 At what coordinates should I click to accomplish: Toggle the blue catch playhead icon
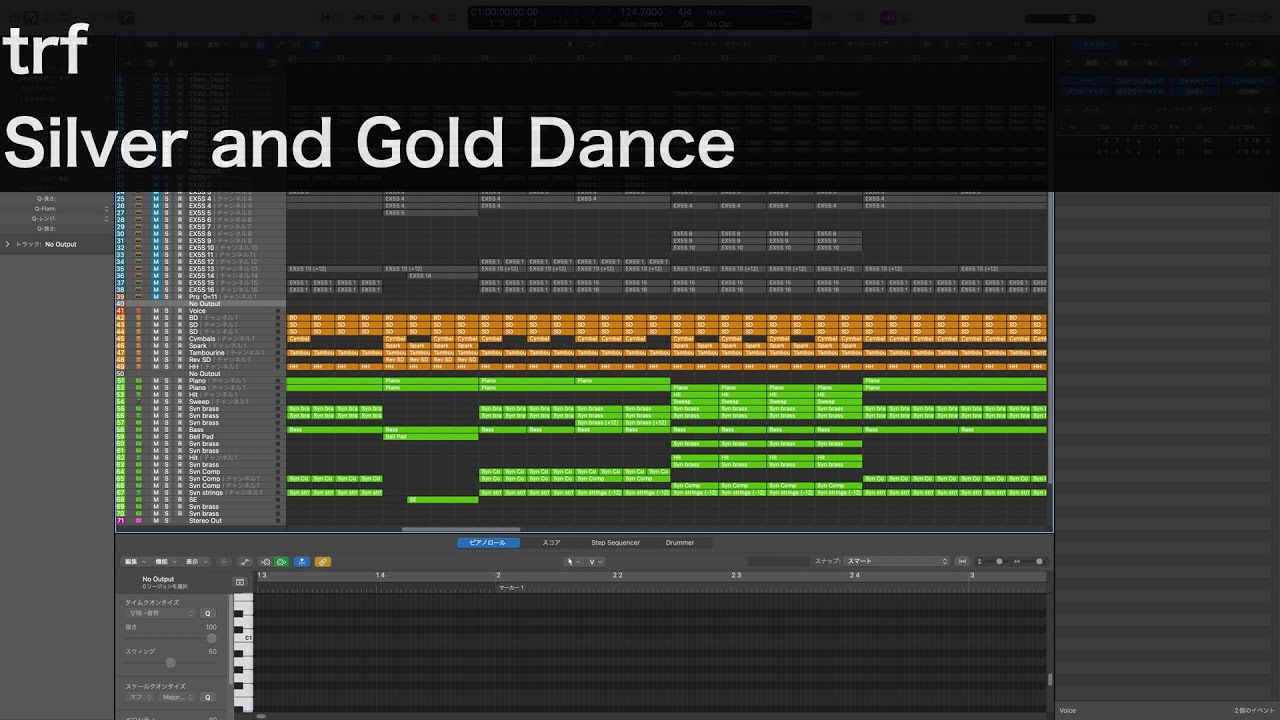[x=302, y=562]
